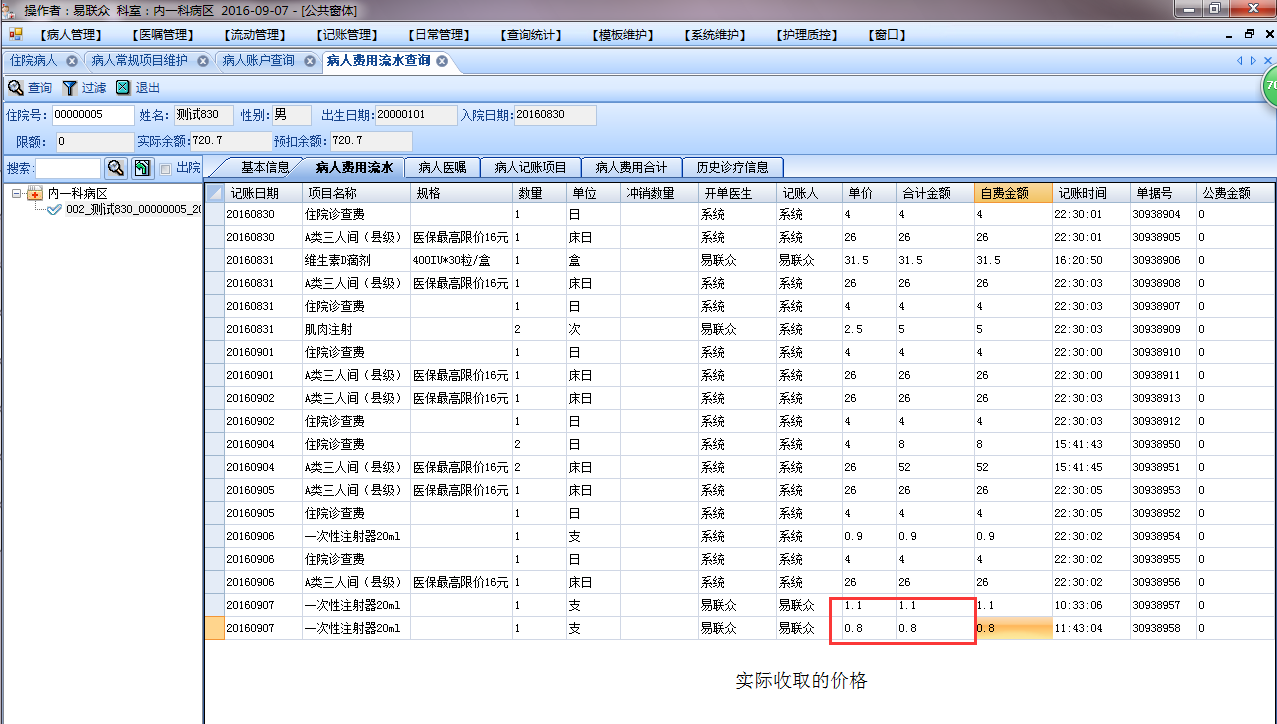The height and width of the screenshot is (724, 1277).
Task: Open the 【窗口】 menu
Action: coord(887,35)
